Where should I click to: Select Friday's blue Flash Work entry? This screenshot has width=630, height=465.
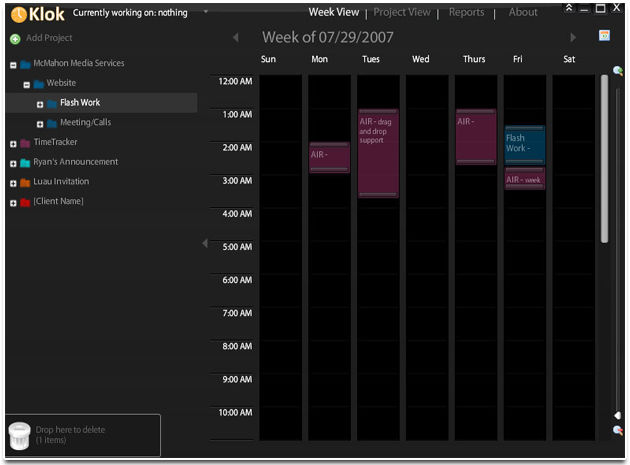point(525,145)
